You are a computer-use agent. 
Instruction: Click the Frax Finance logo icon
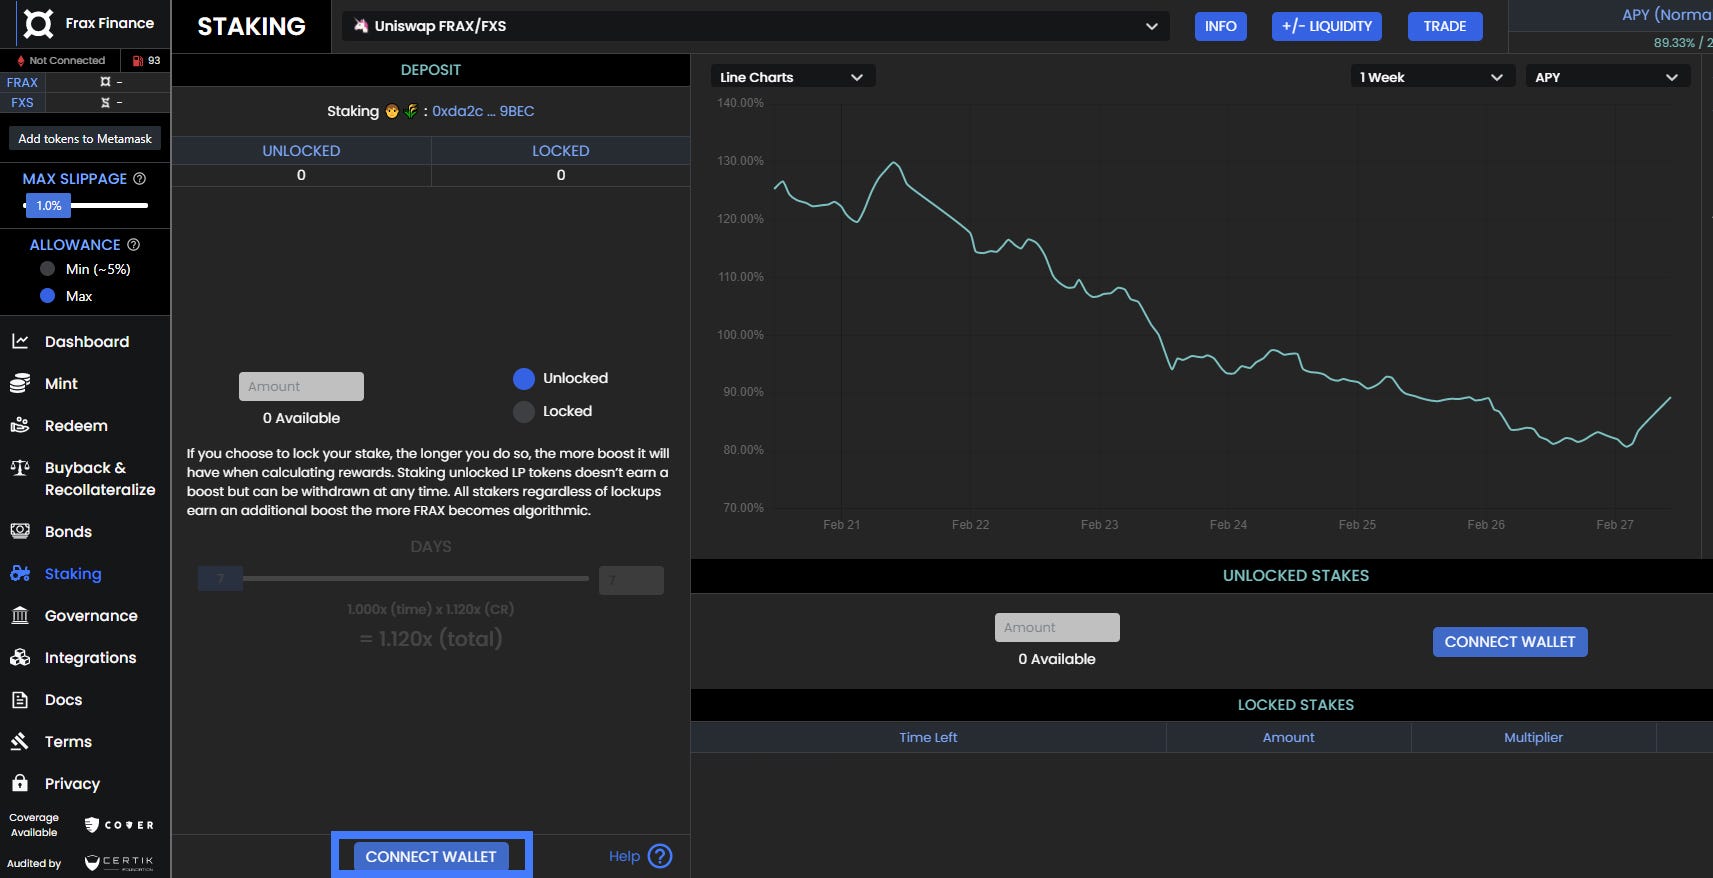coord(38,23)
